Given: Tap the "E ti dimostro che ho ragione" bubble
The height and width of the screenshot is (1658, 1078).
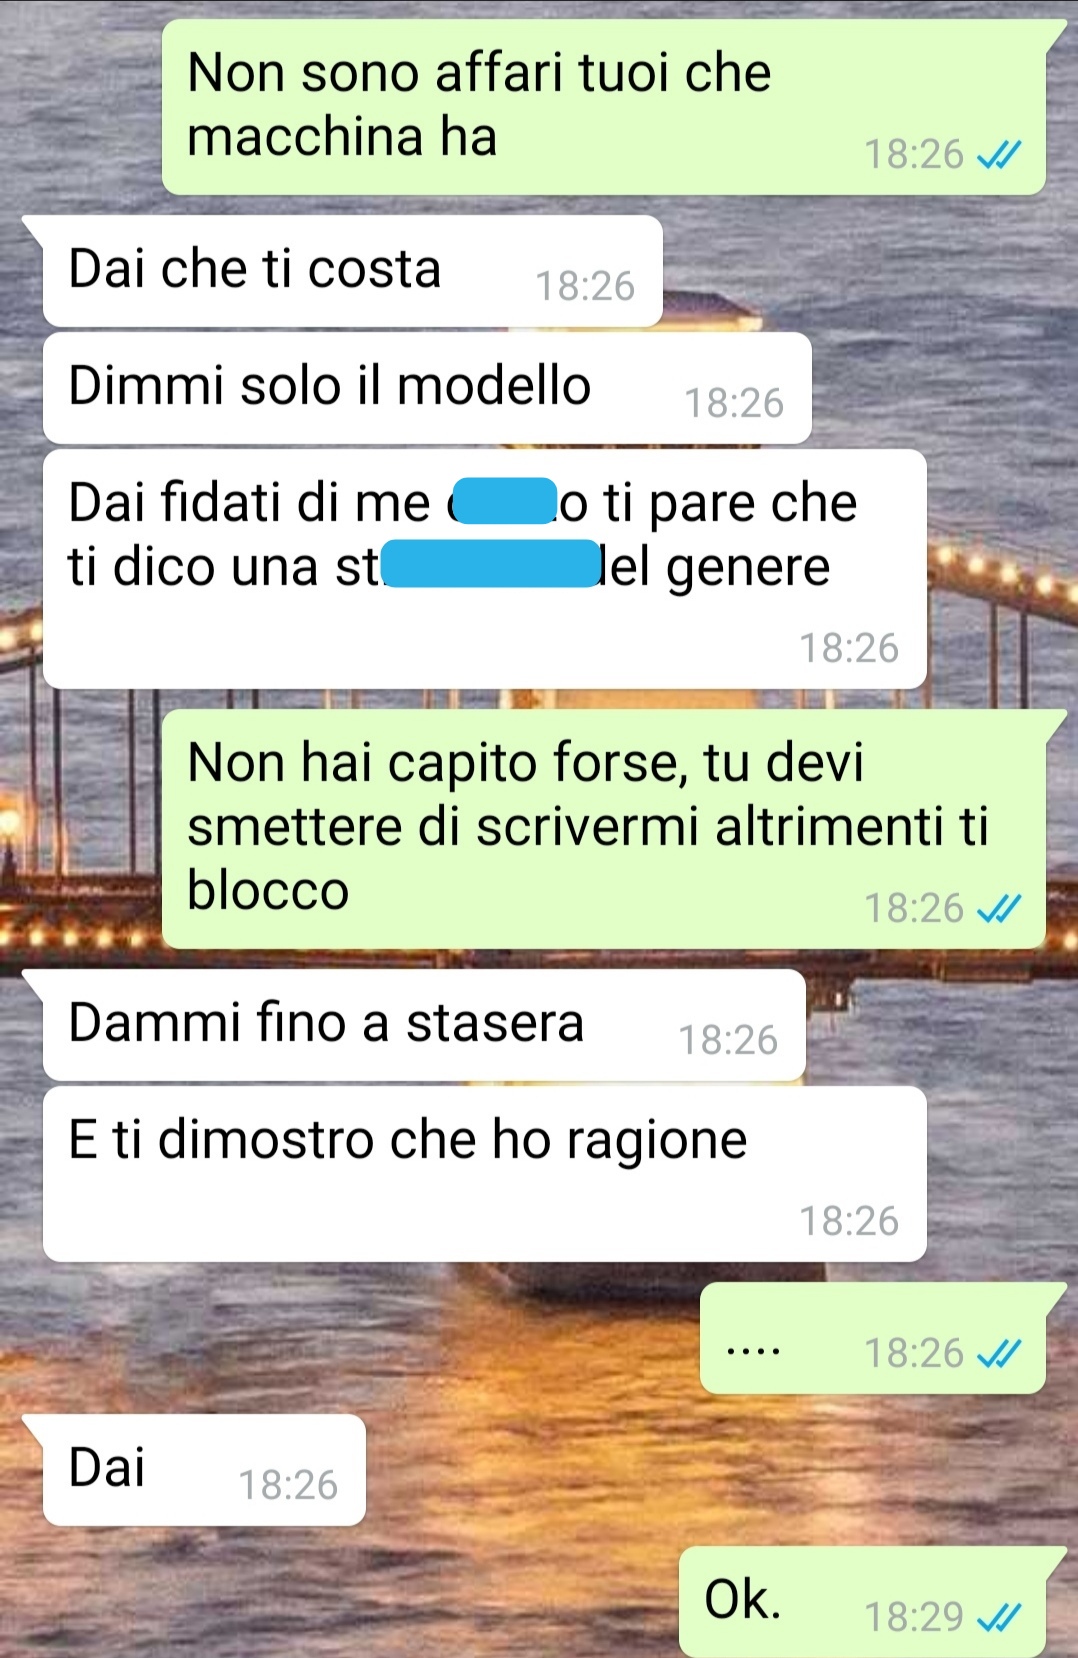Looking at the screenshot, I should point(485,1174).
